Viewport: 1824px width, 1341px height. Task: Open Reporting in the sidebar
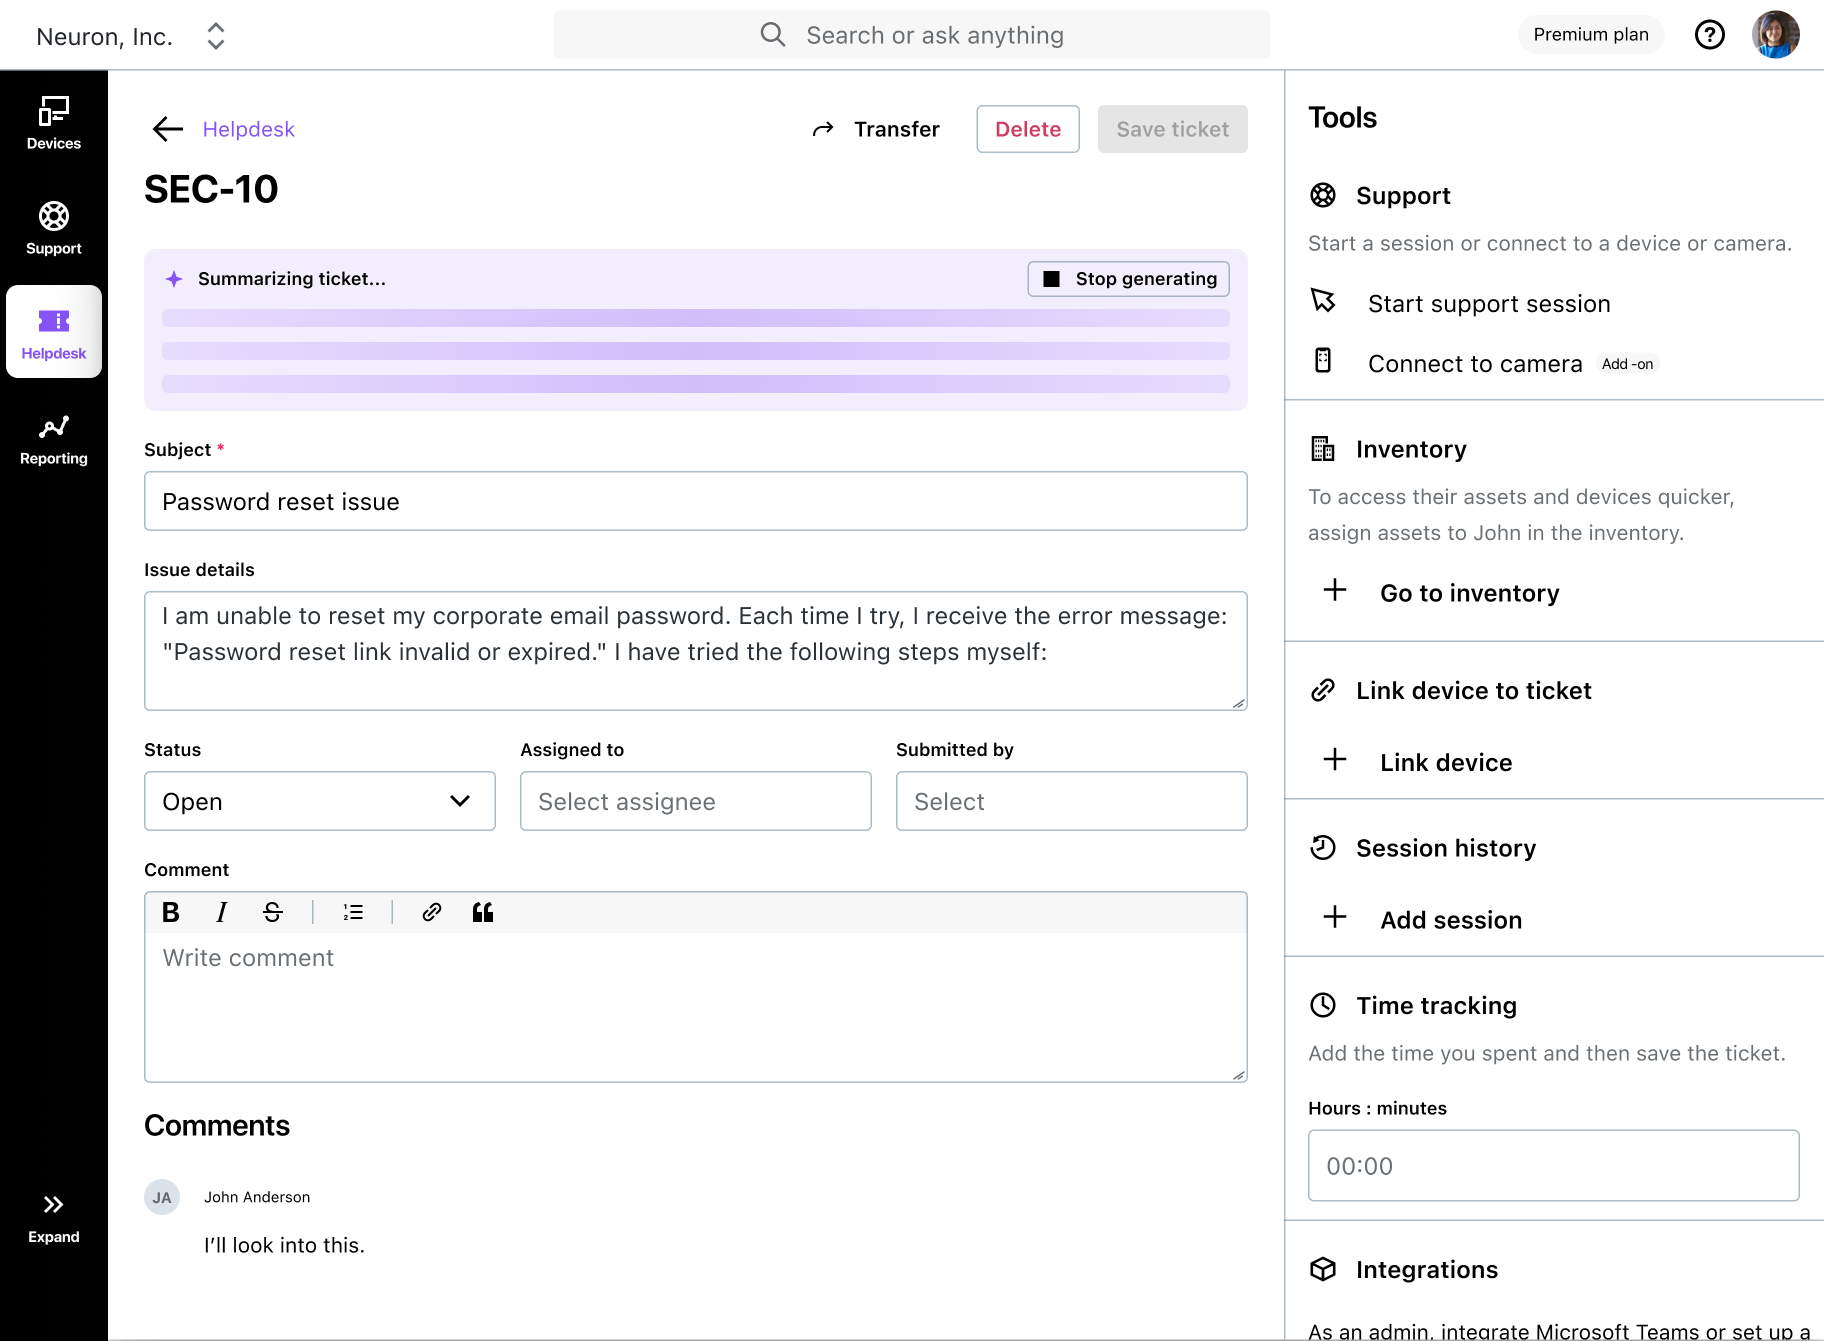pyautogui.click(x=54, y=439)
